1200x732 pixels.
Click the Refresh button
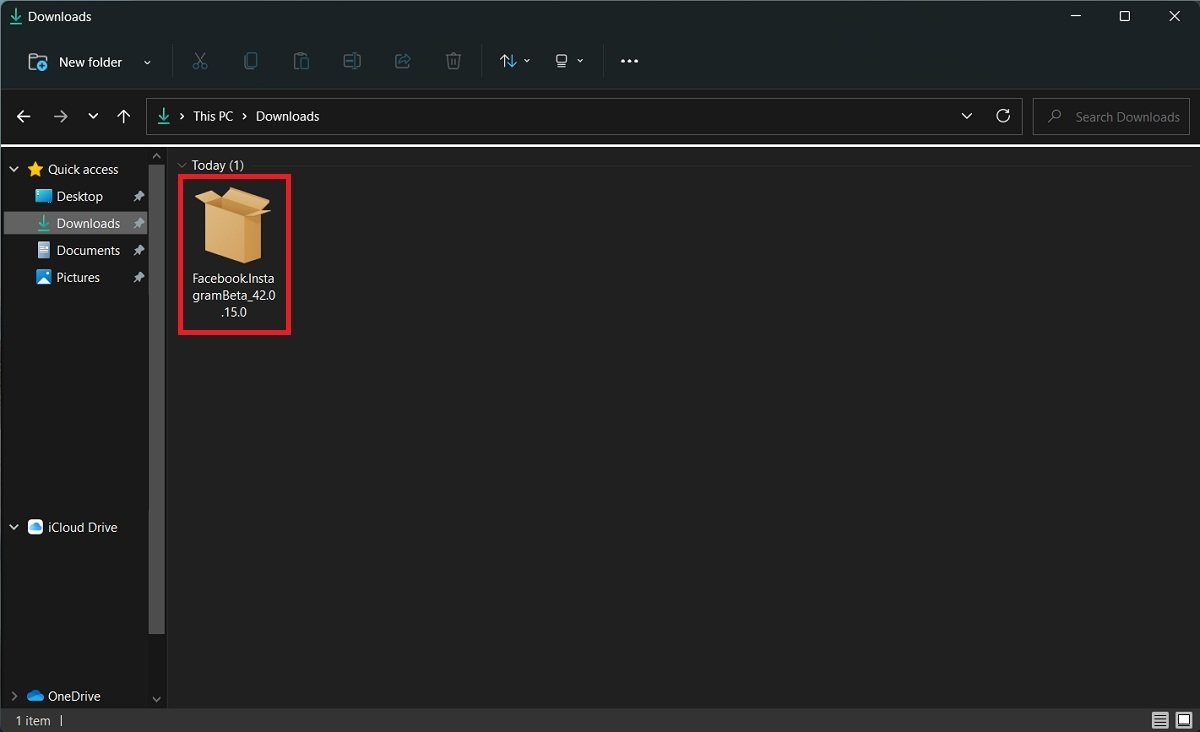pyautogui.click(x=1003, y=116)
